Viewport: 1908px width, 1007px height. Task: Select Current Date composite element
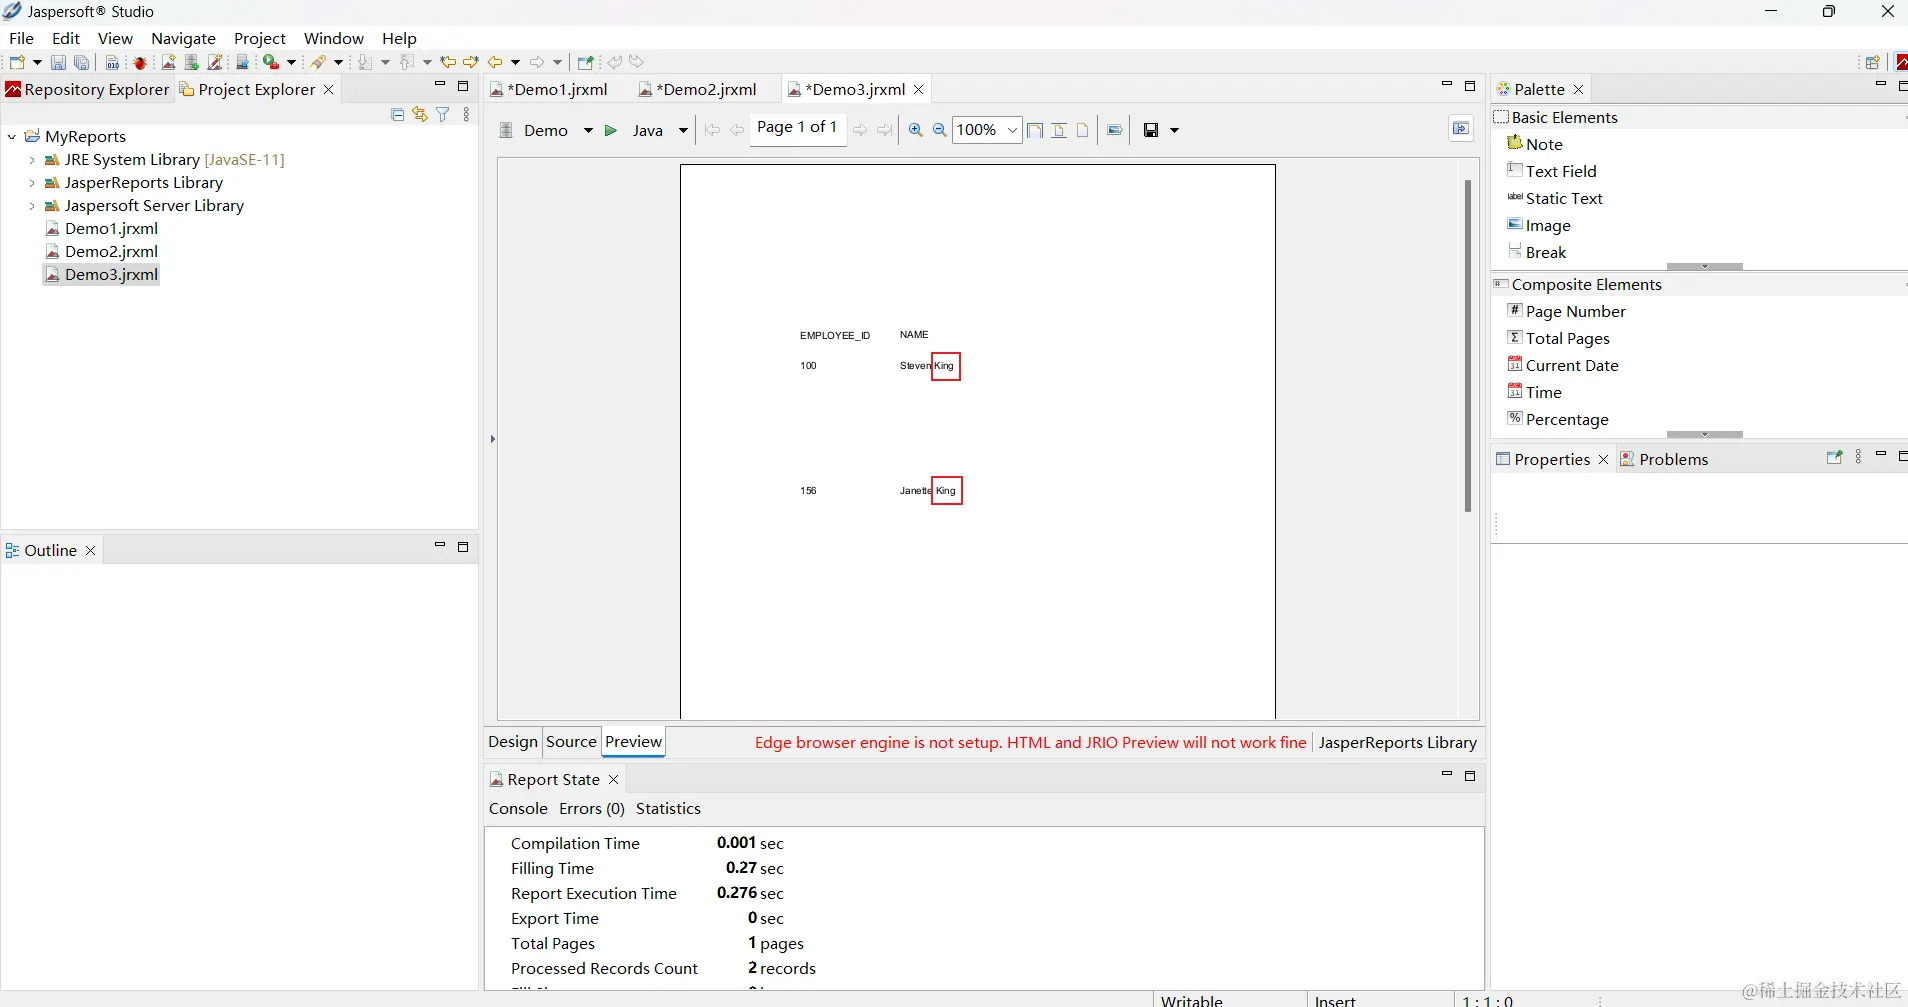point(1563,365)
